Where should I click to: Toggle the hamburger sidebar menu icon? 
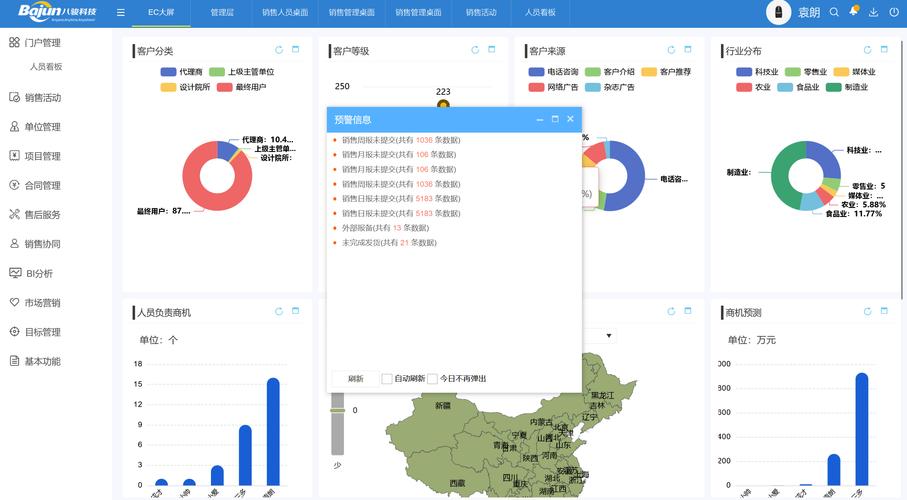(x=121, y=13)
